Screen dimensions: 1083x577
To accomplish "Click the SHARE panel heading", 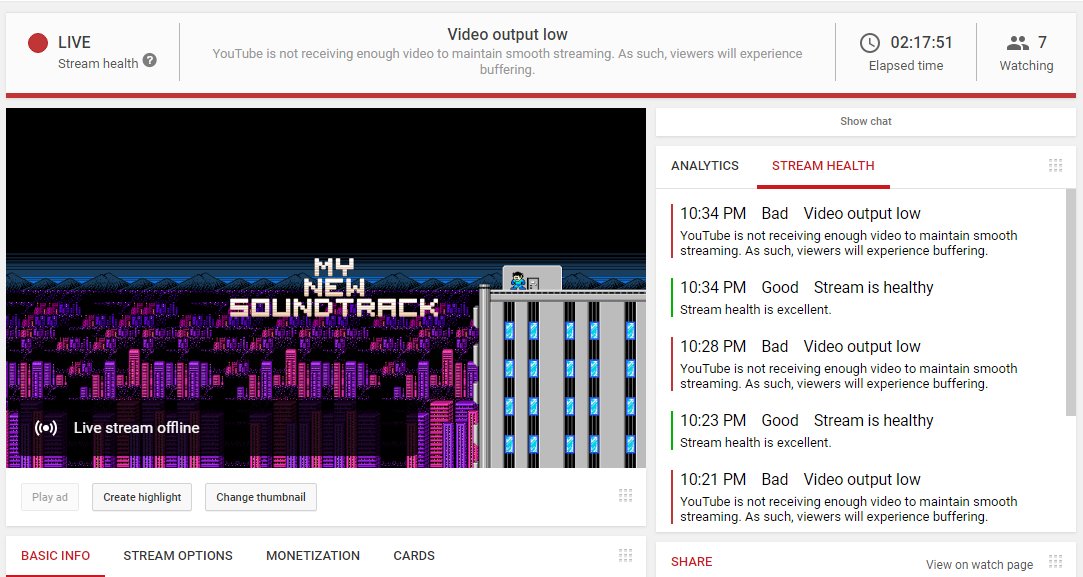I will click(x=691, y=562).
